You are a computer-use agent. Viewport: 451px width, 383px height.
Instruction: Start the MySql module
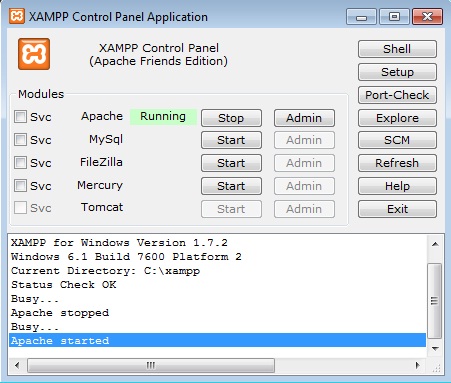[231, 140]
